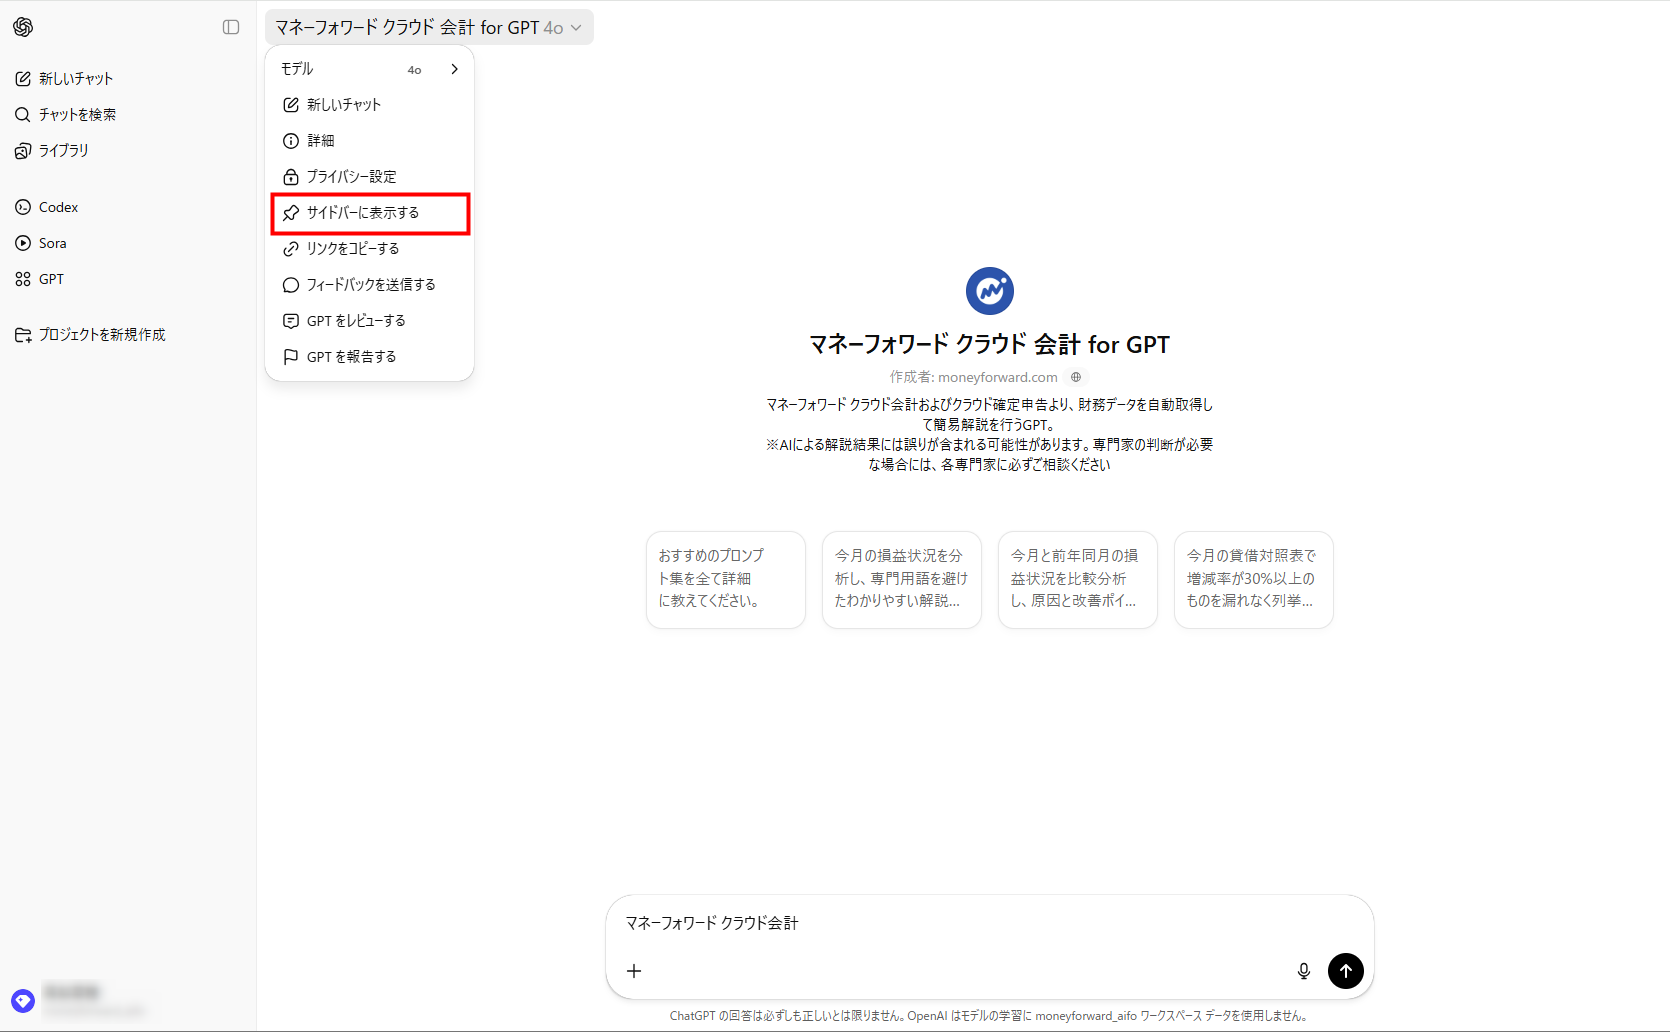Click the lock icon beside プライバシー設定
Viewport: 1670px width, 1032px height.
291,177
